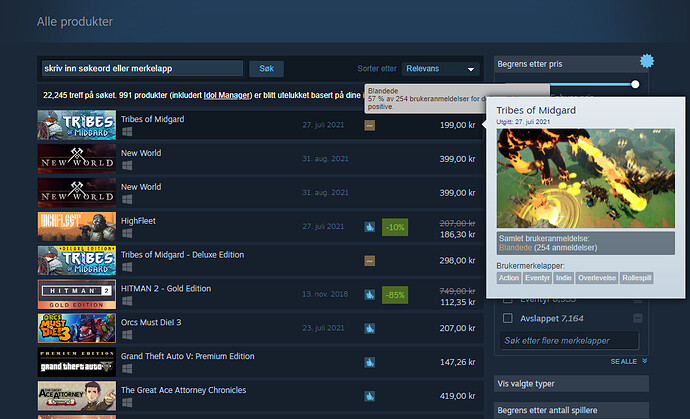Click the Grand Theft Auto V thumbnail

pos(77,362)
